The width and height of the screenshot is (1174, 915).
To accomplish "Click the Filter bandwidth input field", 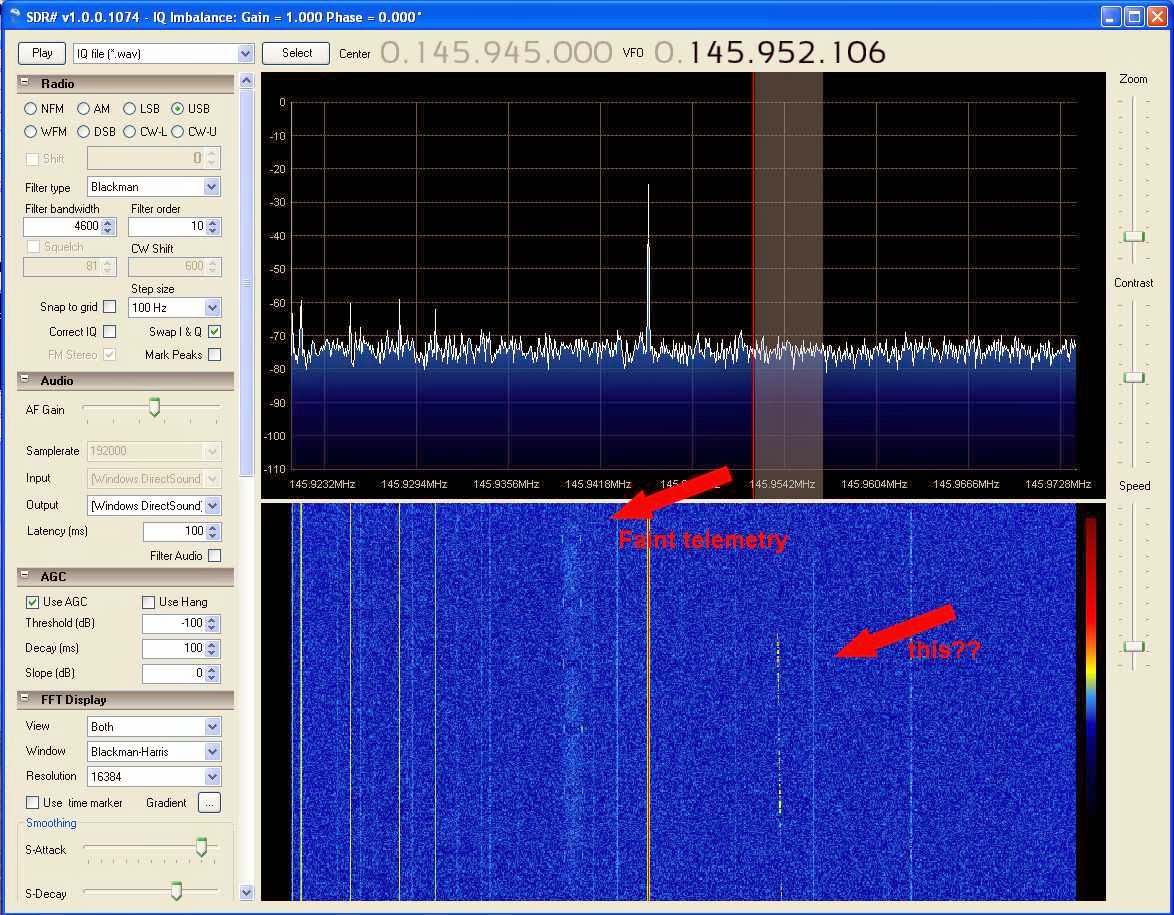I will coord(62,227).
